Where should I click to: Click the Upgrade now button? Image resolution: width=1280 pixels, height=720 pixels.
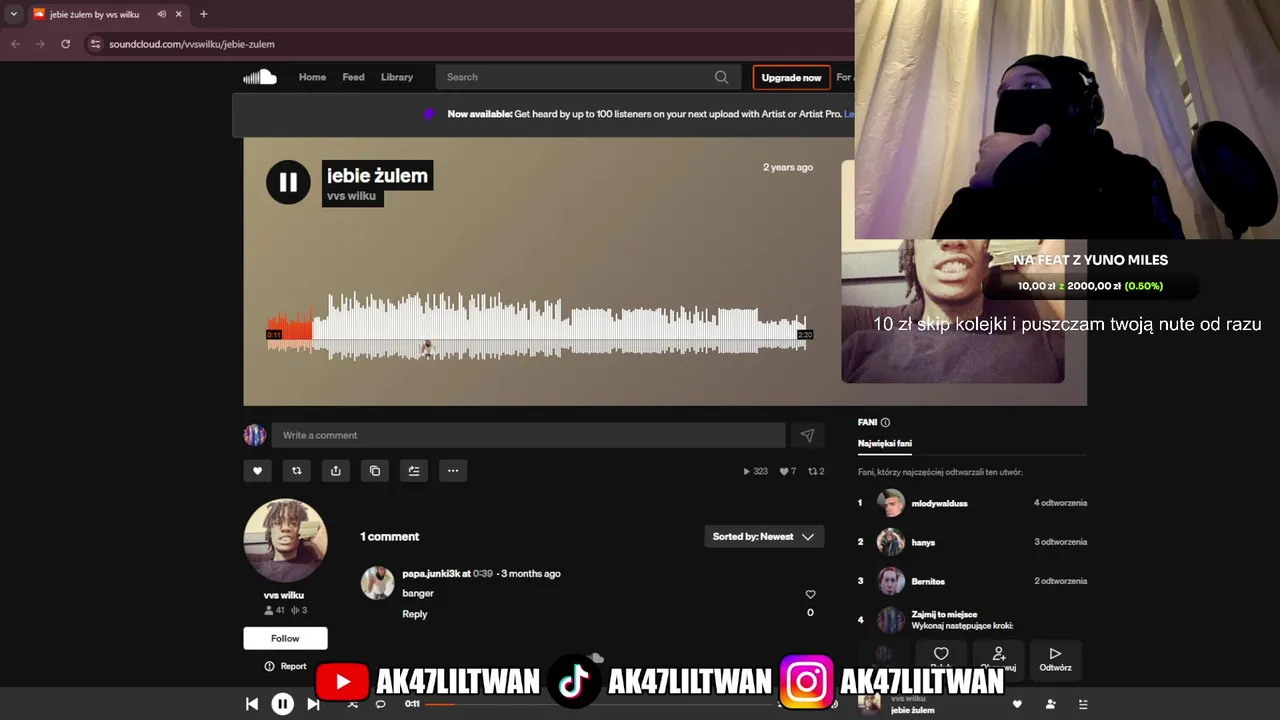[x=791, y=77]
